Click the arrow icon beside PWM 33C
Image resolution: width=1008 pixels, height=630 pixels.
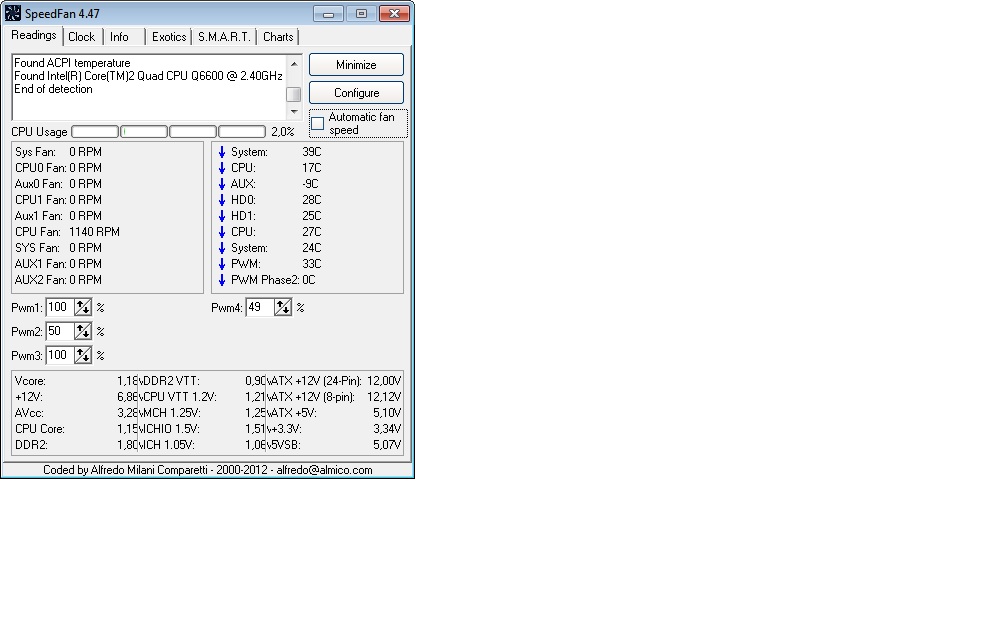pos(222,264)
